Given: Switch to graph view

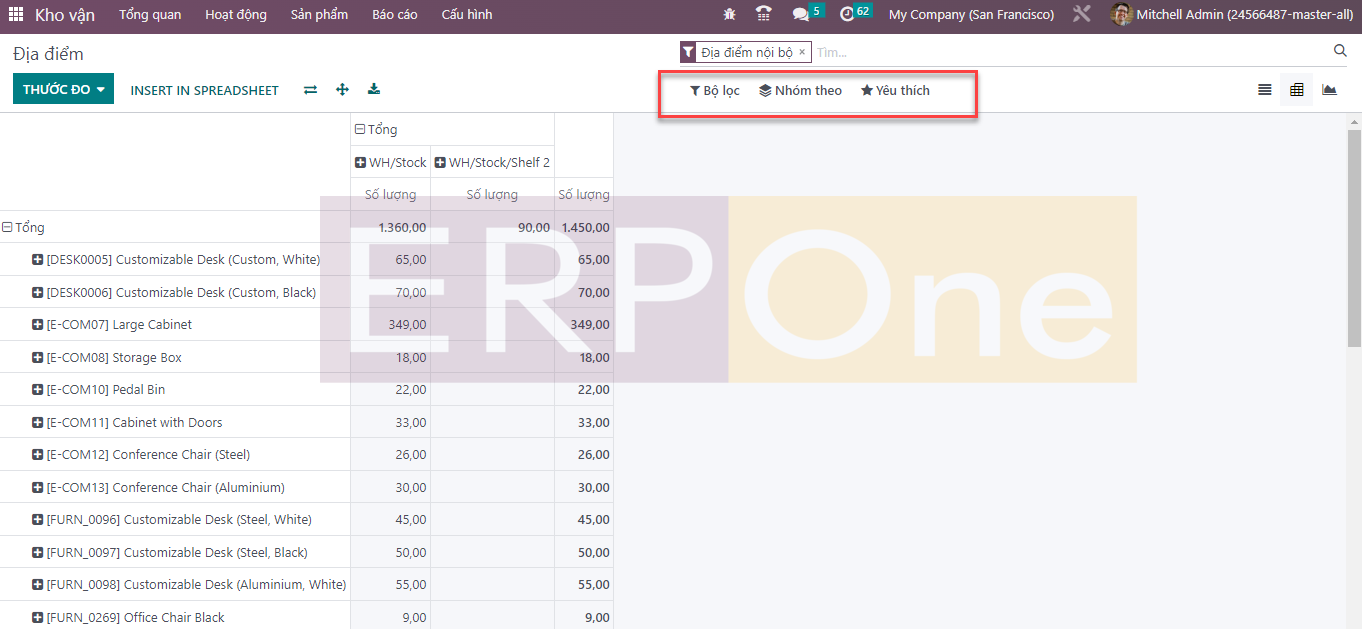Looking at the screenshot, I should pos(1329,90).
